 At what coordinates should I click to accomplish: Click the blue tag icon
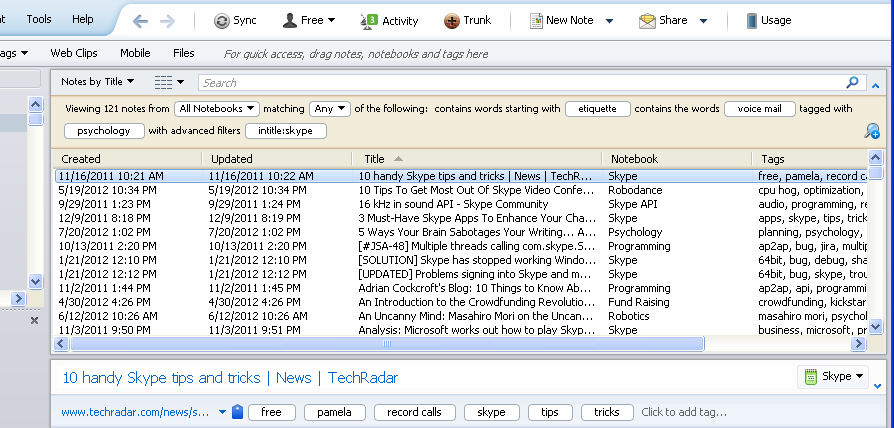[238, 411]
